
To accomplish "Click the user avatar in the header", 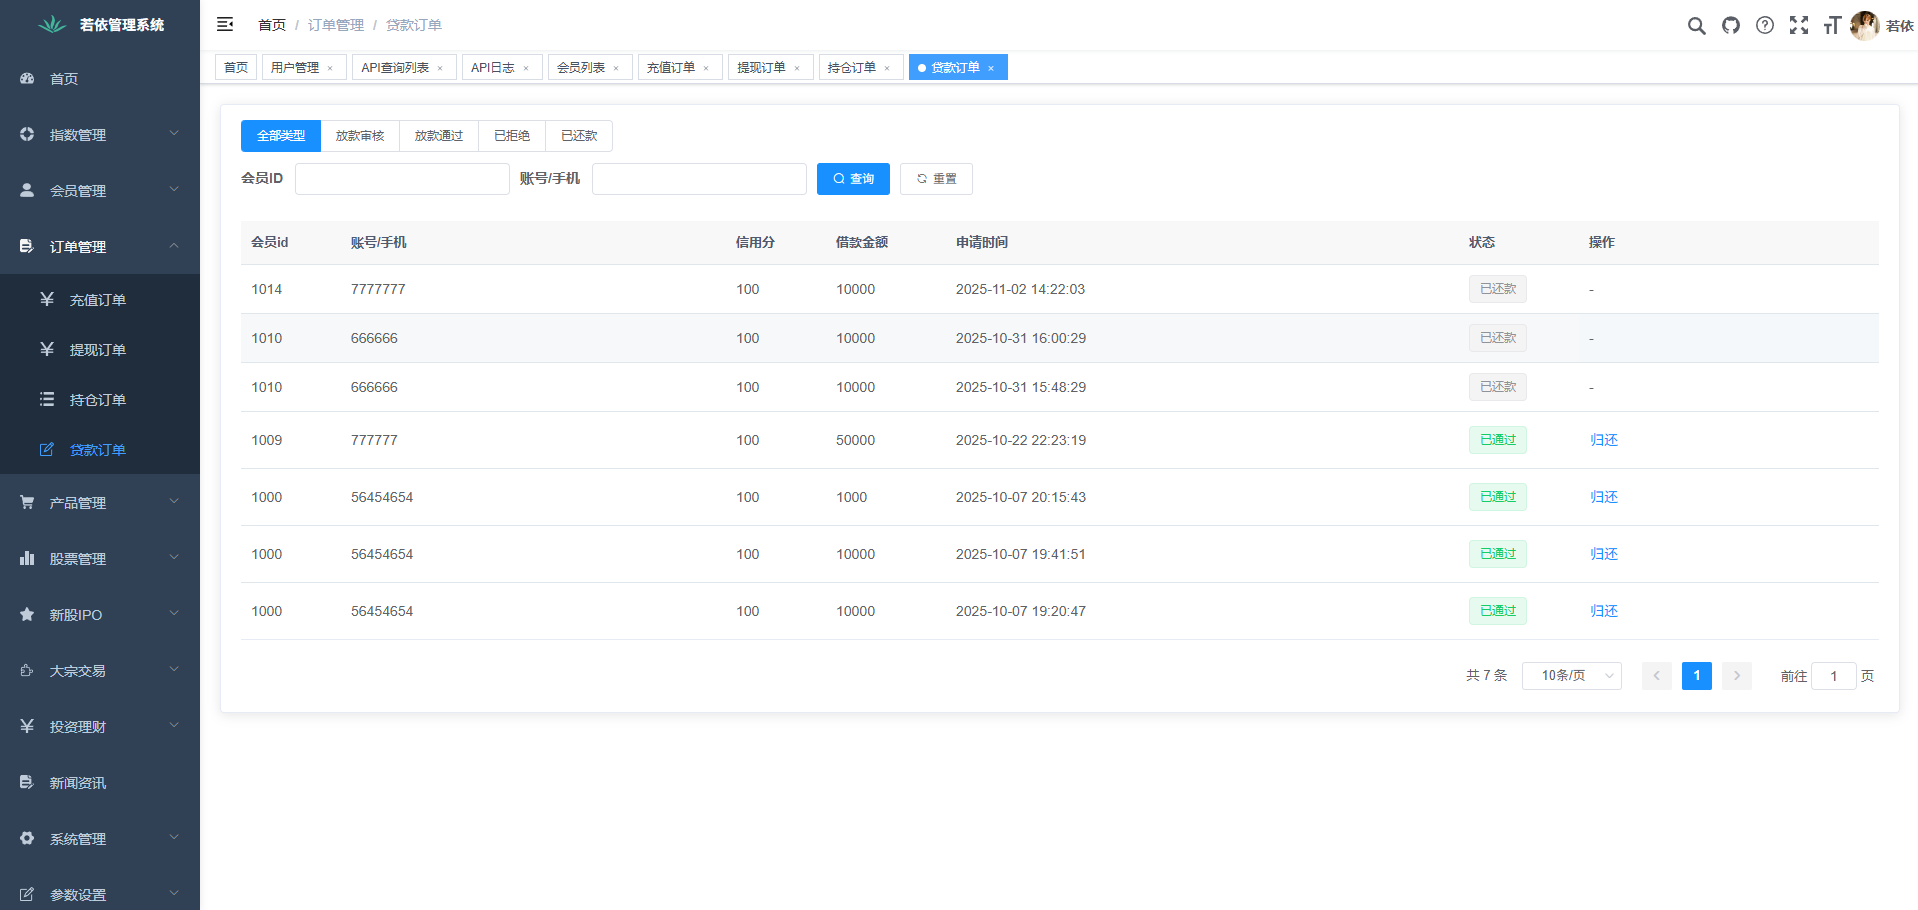I will (x=1864, y=26).
